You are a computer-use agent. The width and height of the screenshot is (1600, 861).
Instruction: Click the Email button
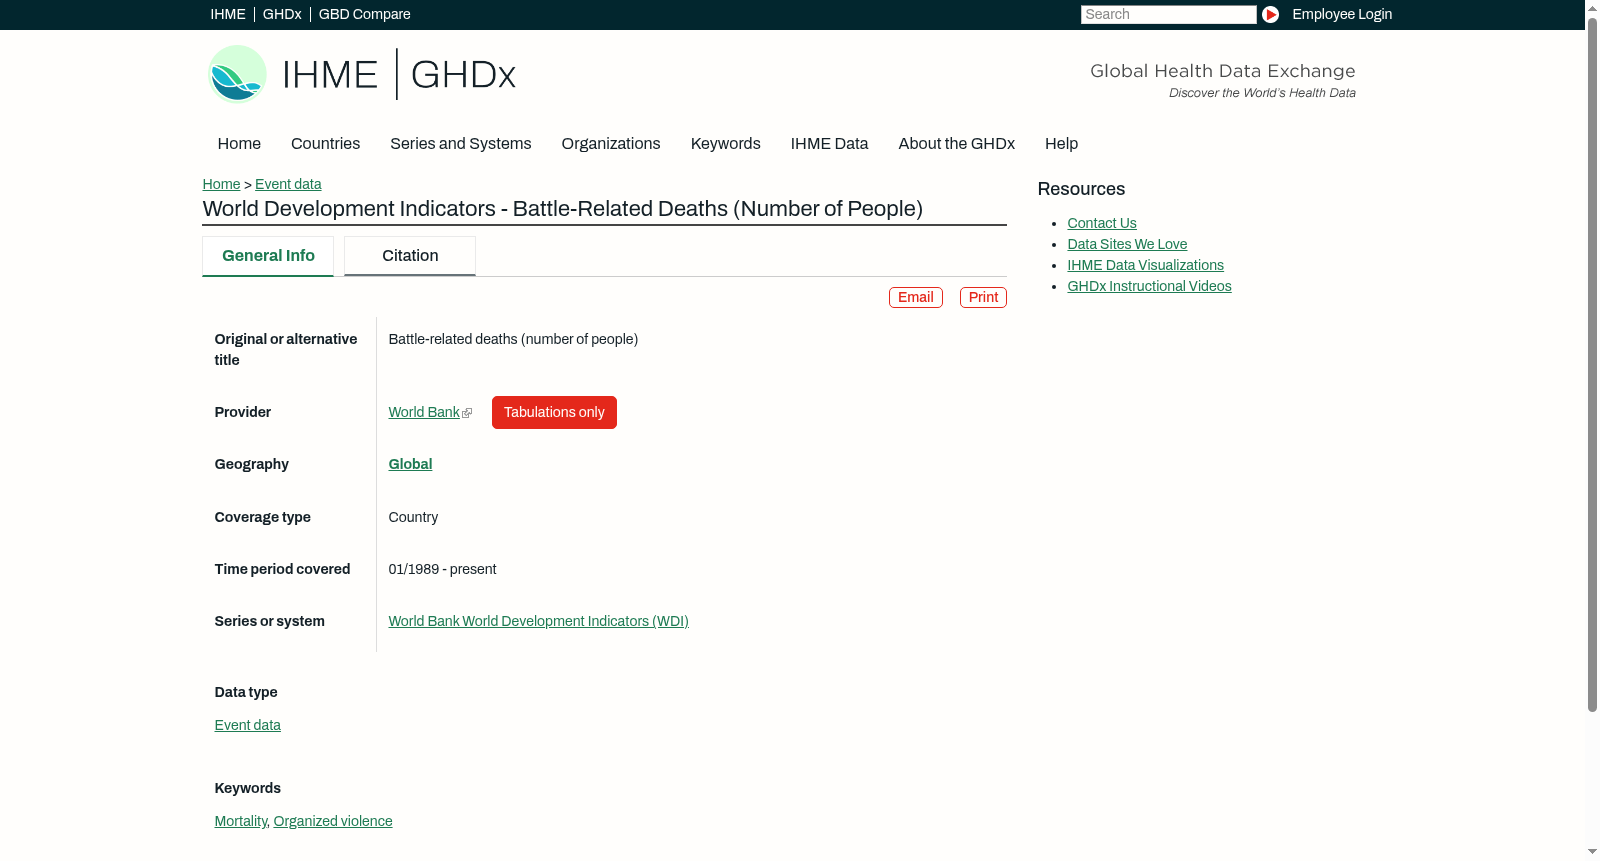[x=916, y=297]
